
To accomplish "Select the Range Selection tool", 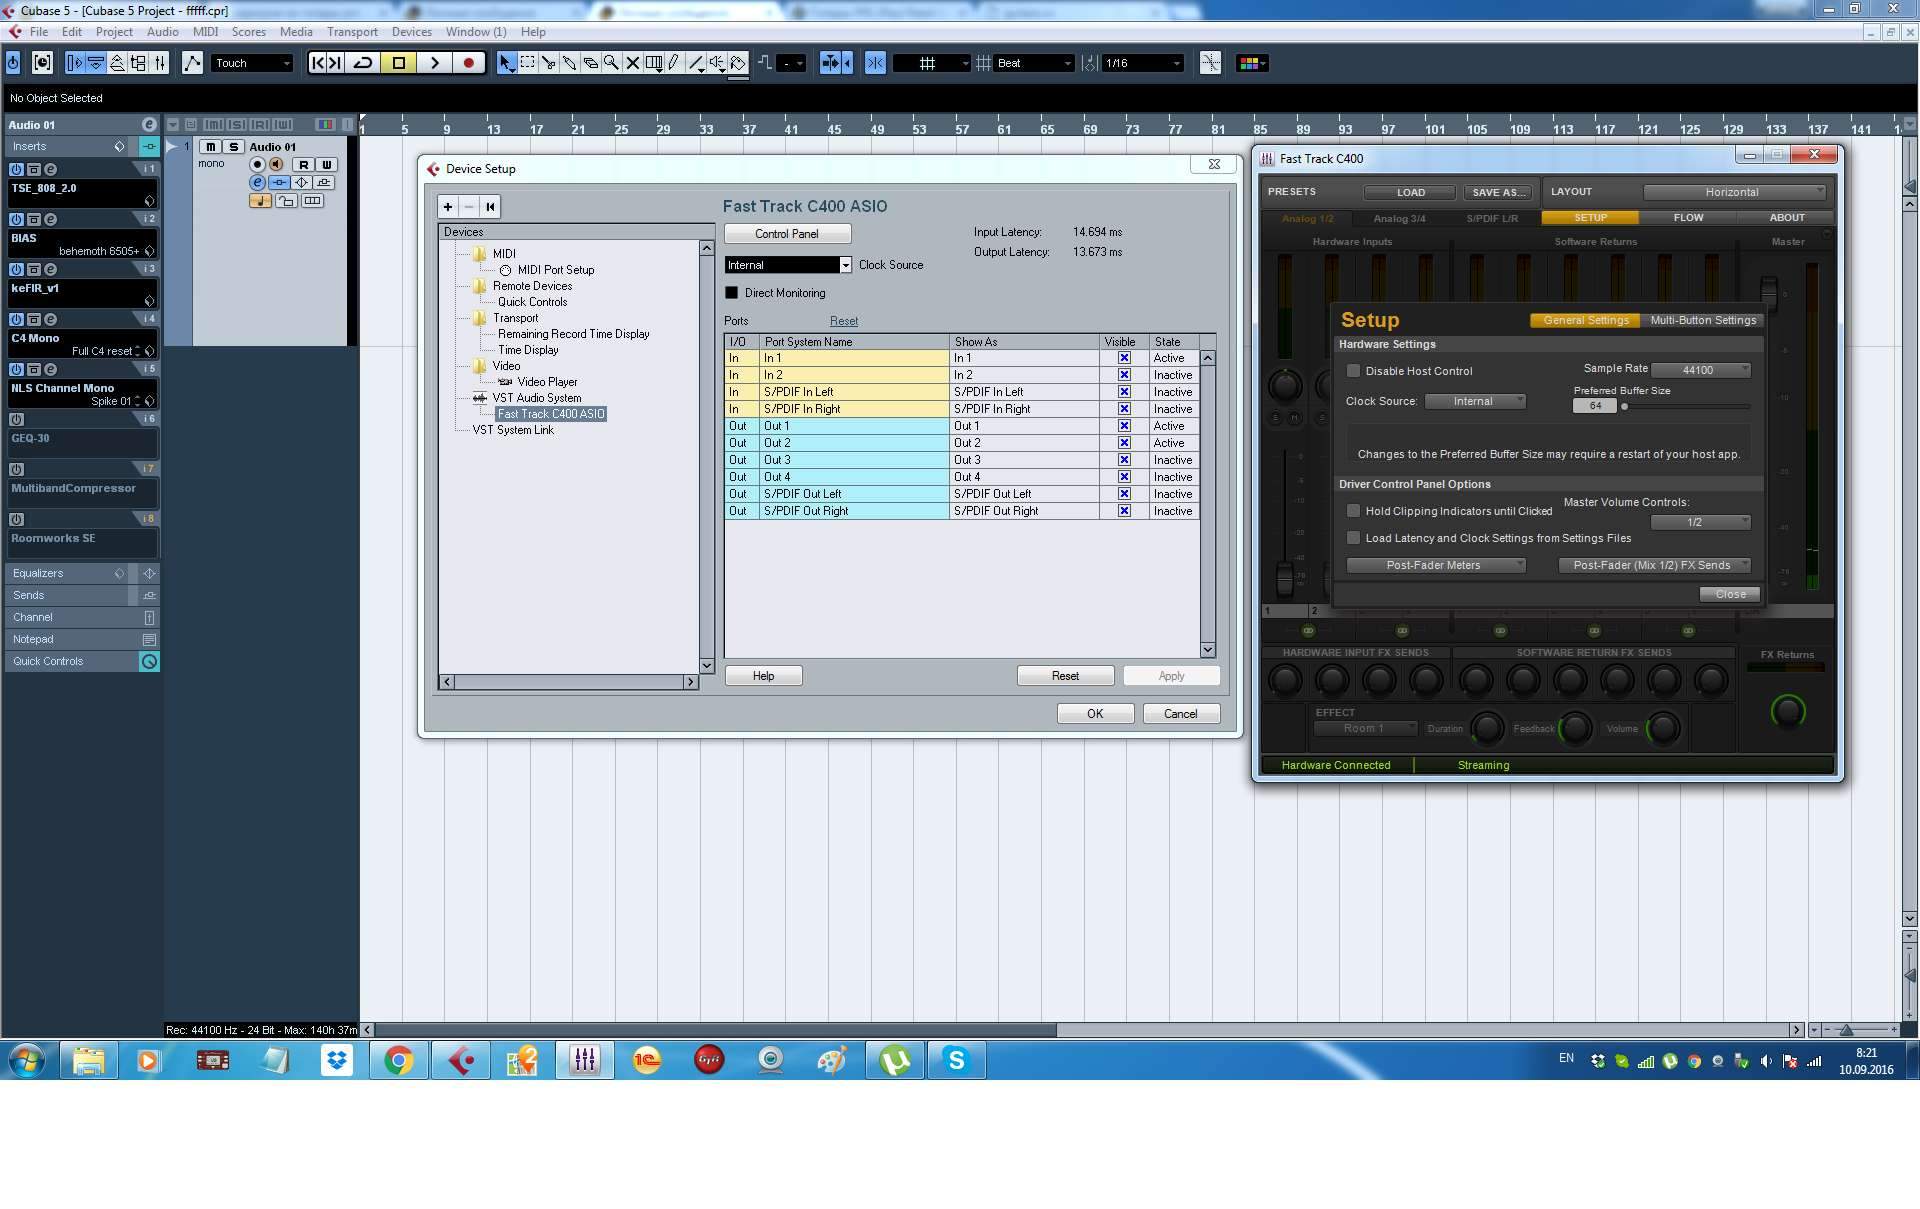I will [x=528, y=63].
